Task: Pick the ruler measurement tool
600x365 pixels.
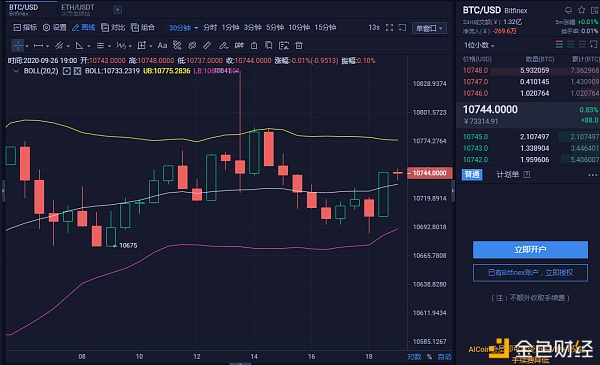Action: pos(207,46)
